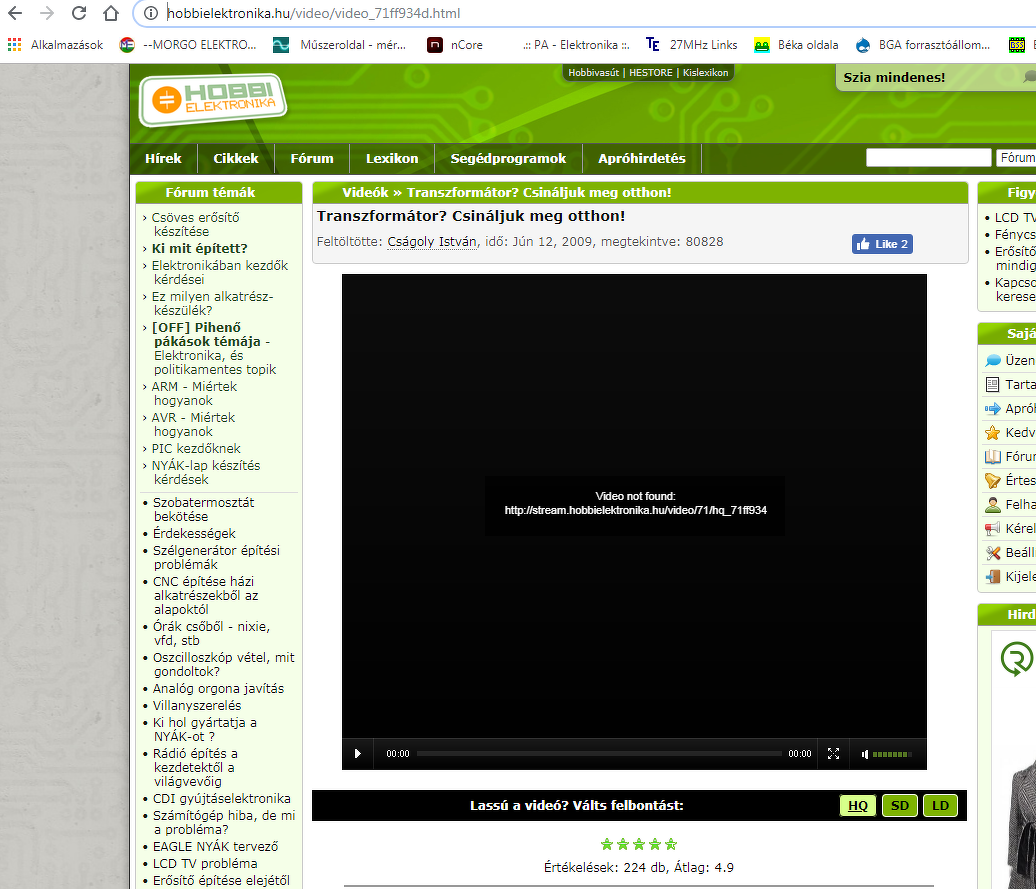Open the Villanyszerelés topic
The image size is (1036, 889).
click(197, 705)
